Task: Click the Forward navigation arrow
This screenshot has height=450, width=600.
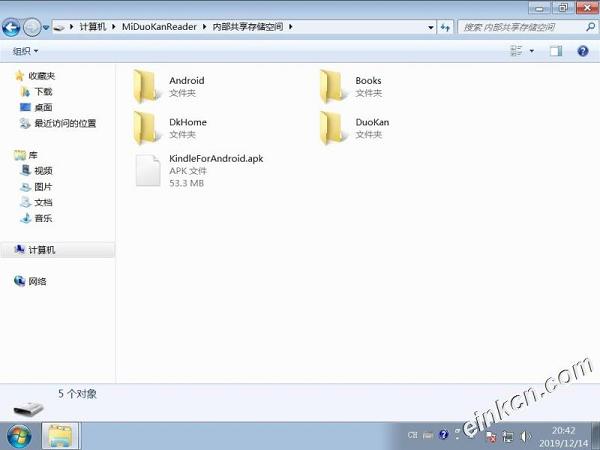Action: coord(32,27)
